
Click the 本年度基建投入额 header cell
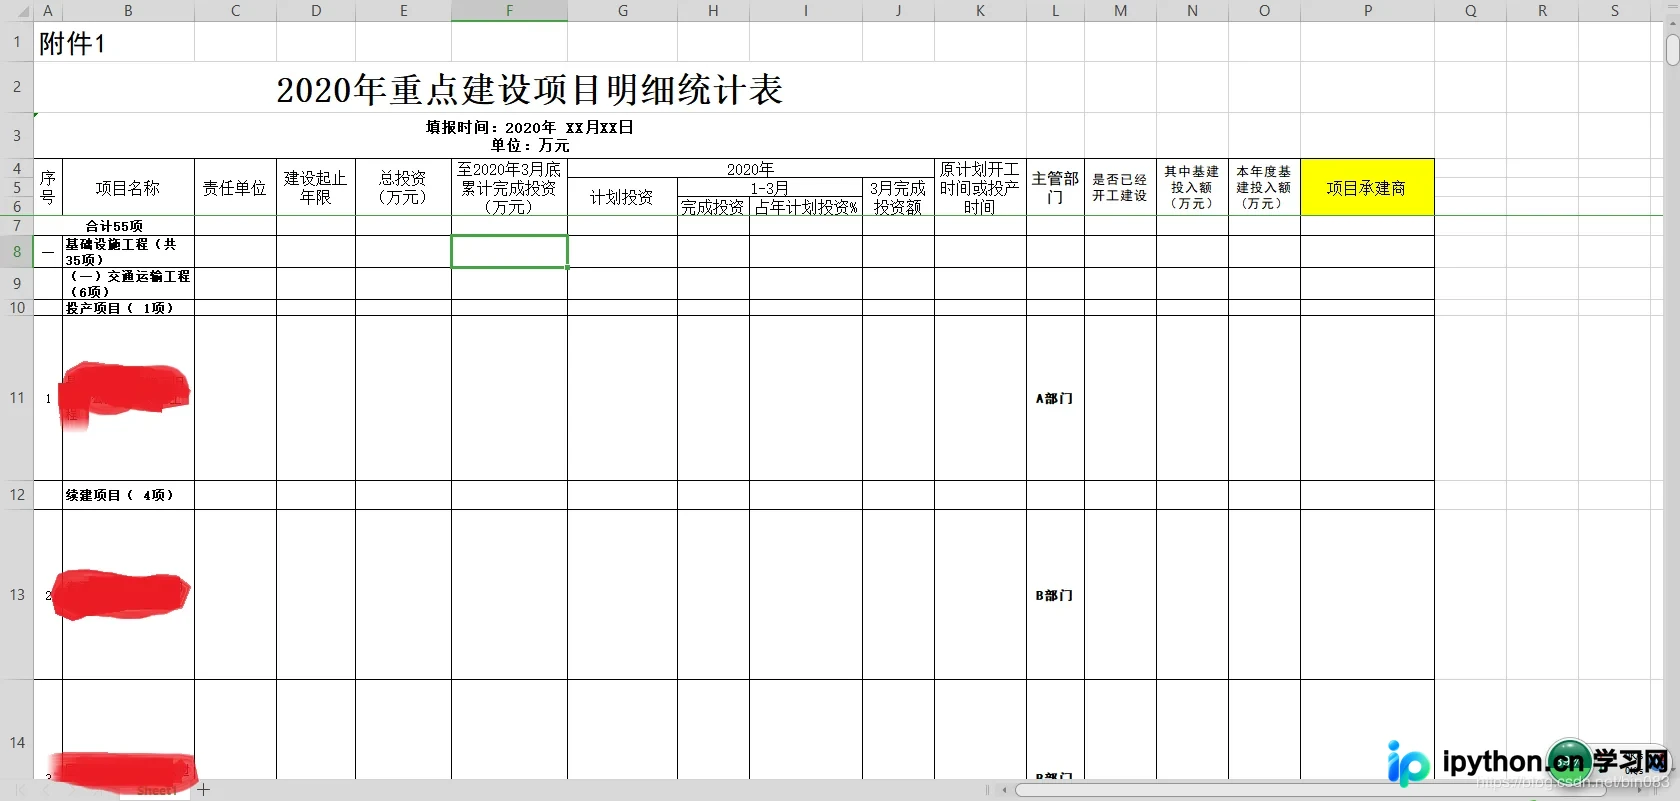click(x=1264, y=187)
